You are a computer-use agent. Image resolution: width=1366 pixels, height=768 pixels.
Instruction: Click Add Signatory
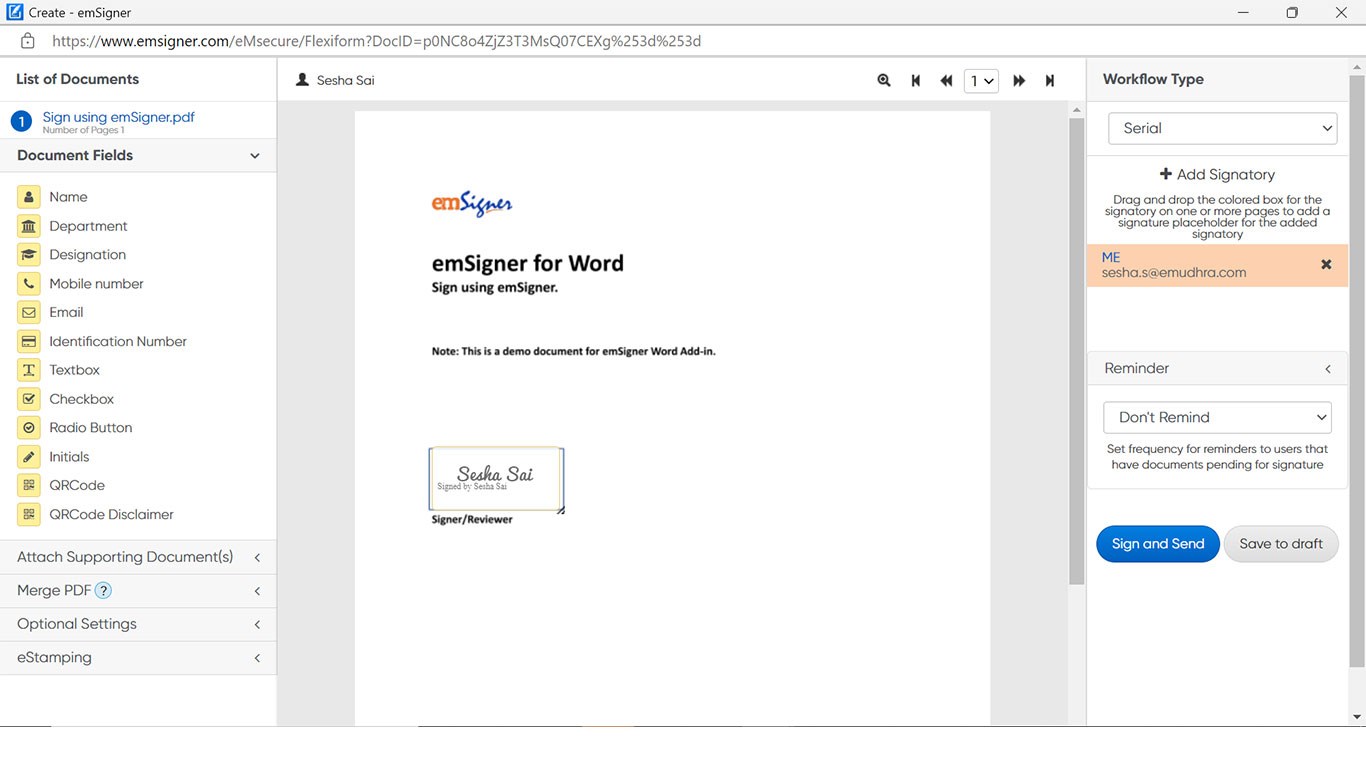tap(1217, 174)
